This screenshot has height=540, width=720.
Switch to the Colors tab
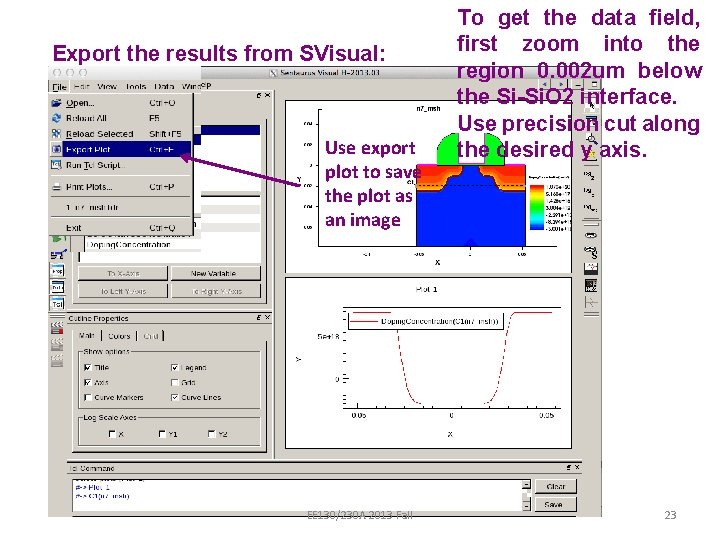tap(119, 336)
